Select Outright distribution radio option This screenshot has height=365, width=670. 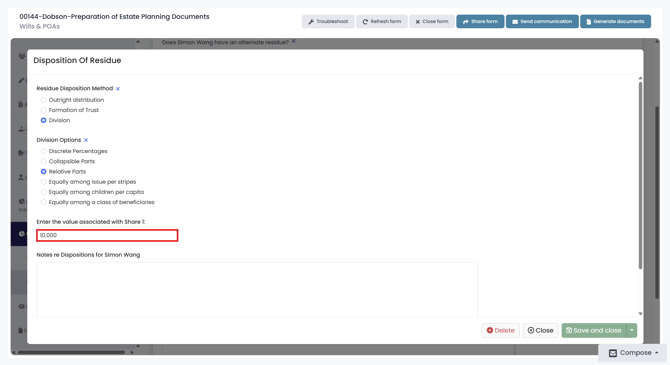click(44, 100)
